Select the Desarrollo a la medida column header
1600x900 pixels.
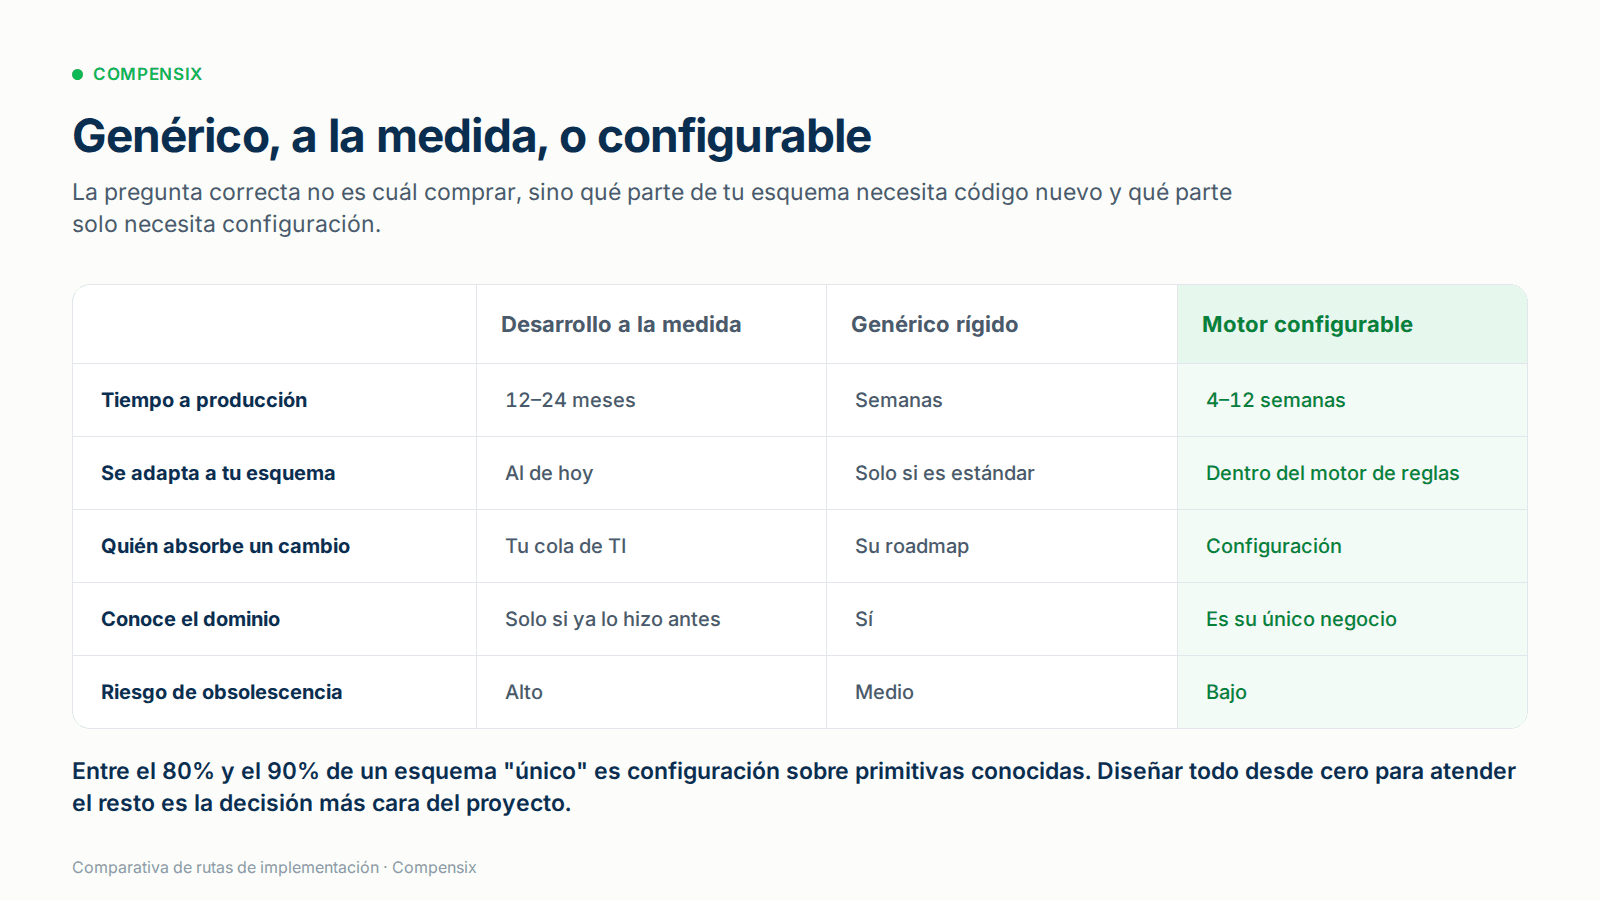point(621,324)
